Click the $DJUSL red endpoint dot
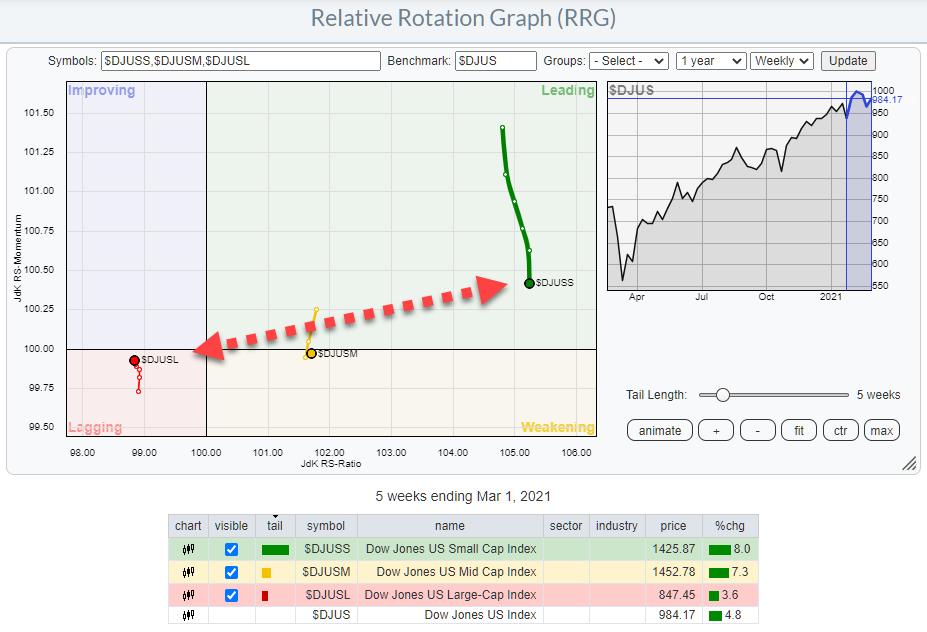Image resolution: width=927 pixels, height=632 pixels. click(134, 360)
